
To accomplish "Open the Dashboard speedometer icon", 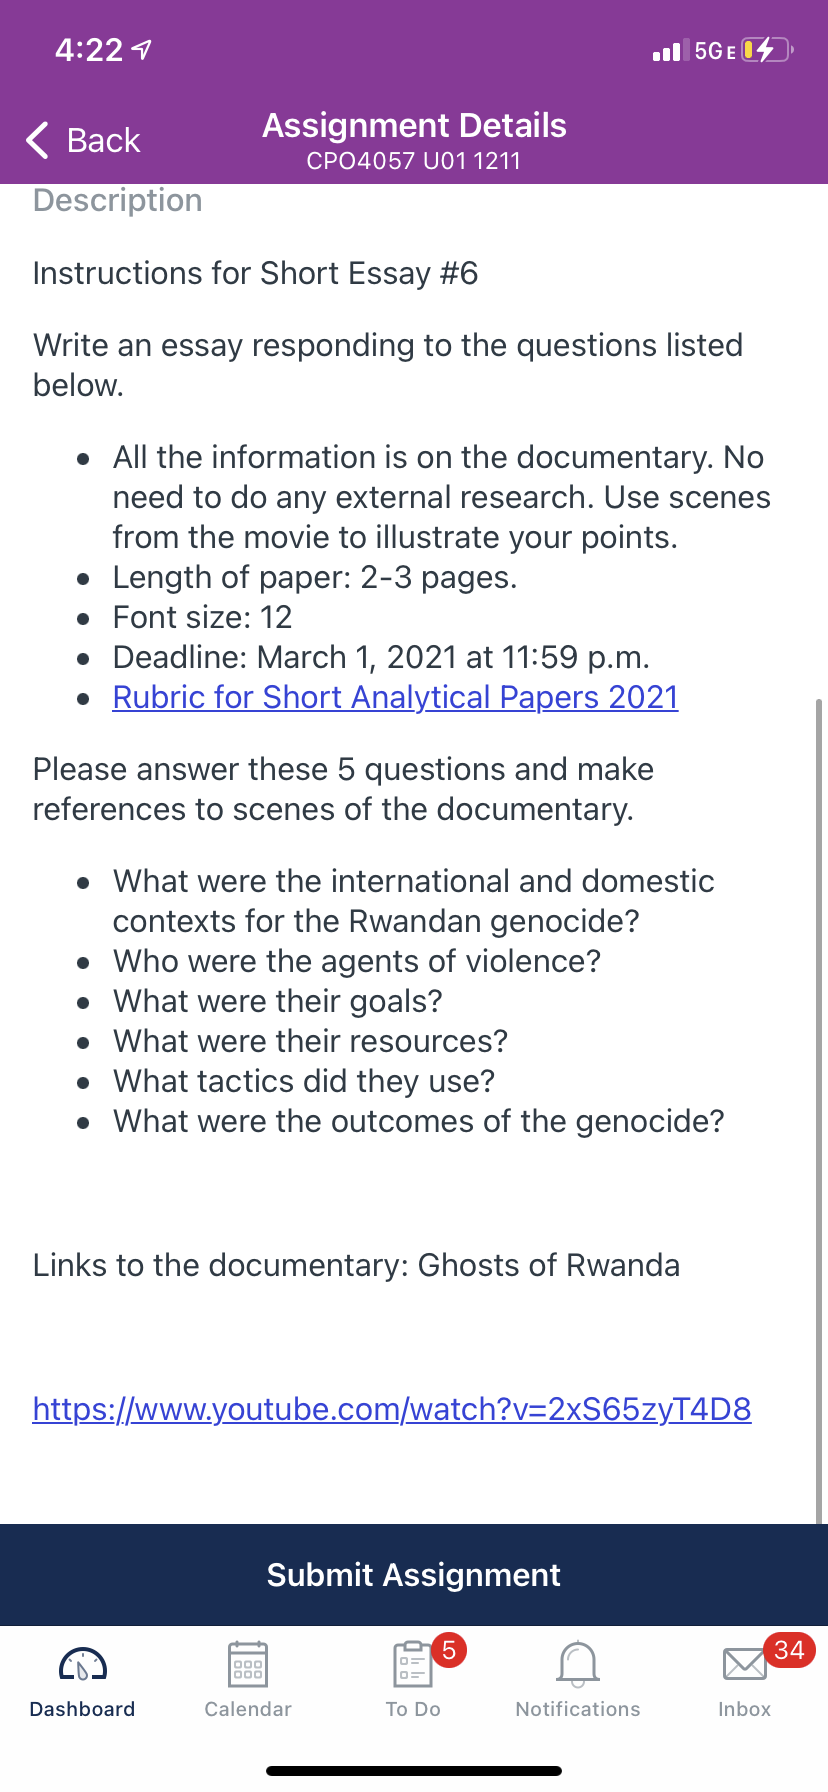I will (83, 1665).
